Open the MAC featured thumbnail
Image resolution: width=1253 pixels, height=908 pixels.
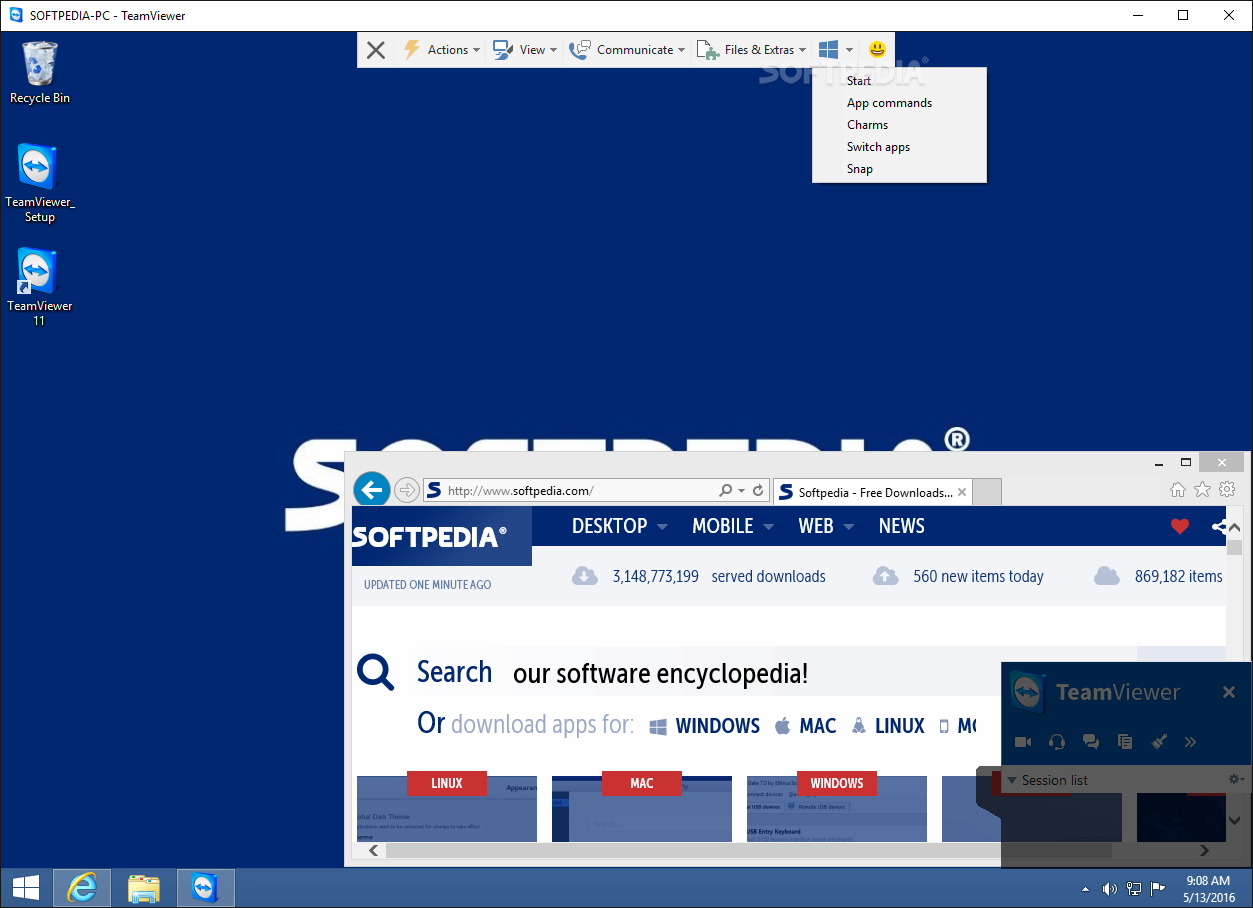(642, 808)
